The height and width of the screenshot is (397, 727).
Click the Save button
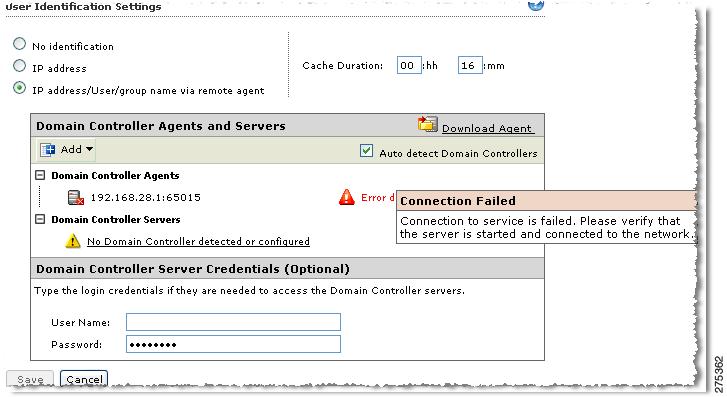[x=30, y=379]
